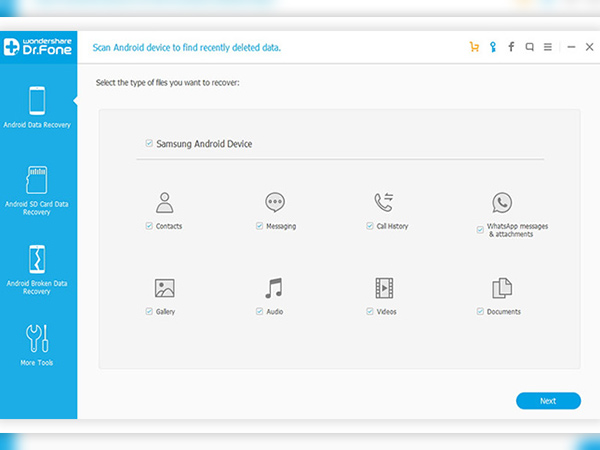600x450 pixels.
Task: Open the hamburger menu in title bar
Action: click(547, 46)
